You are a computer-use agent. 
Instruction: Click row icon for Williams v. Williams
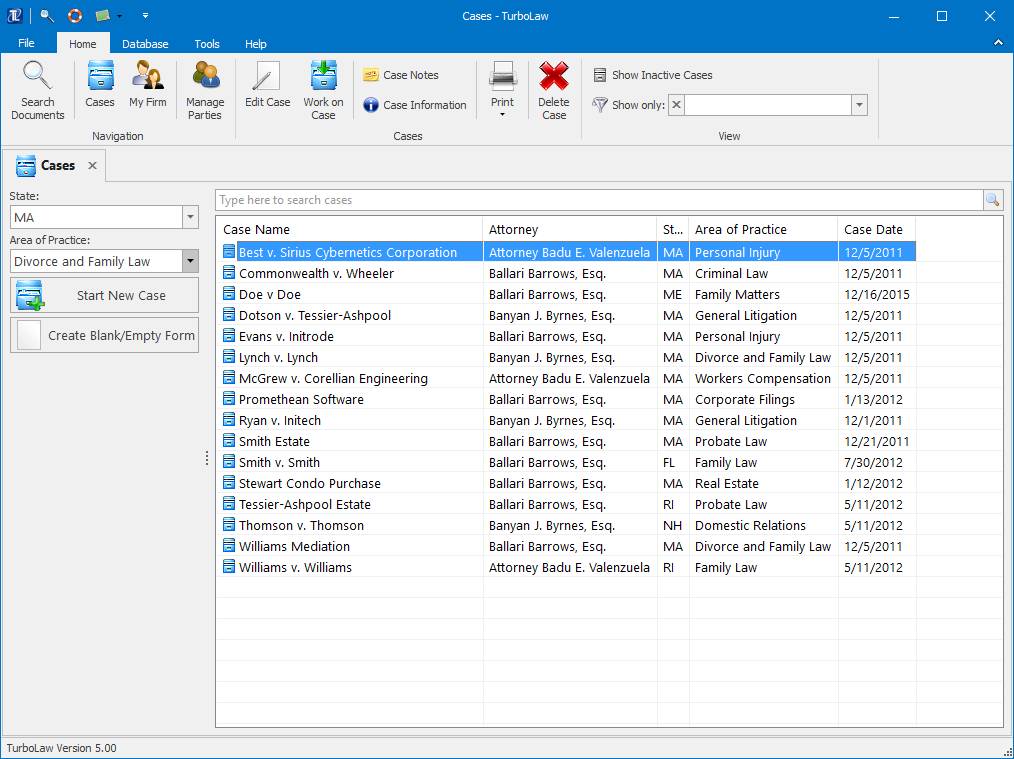click(x=228, y=567)
